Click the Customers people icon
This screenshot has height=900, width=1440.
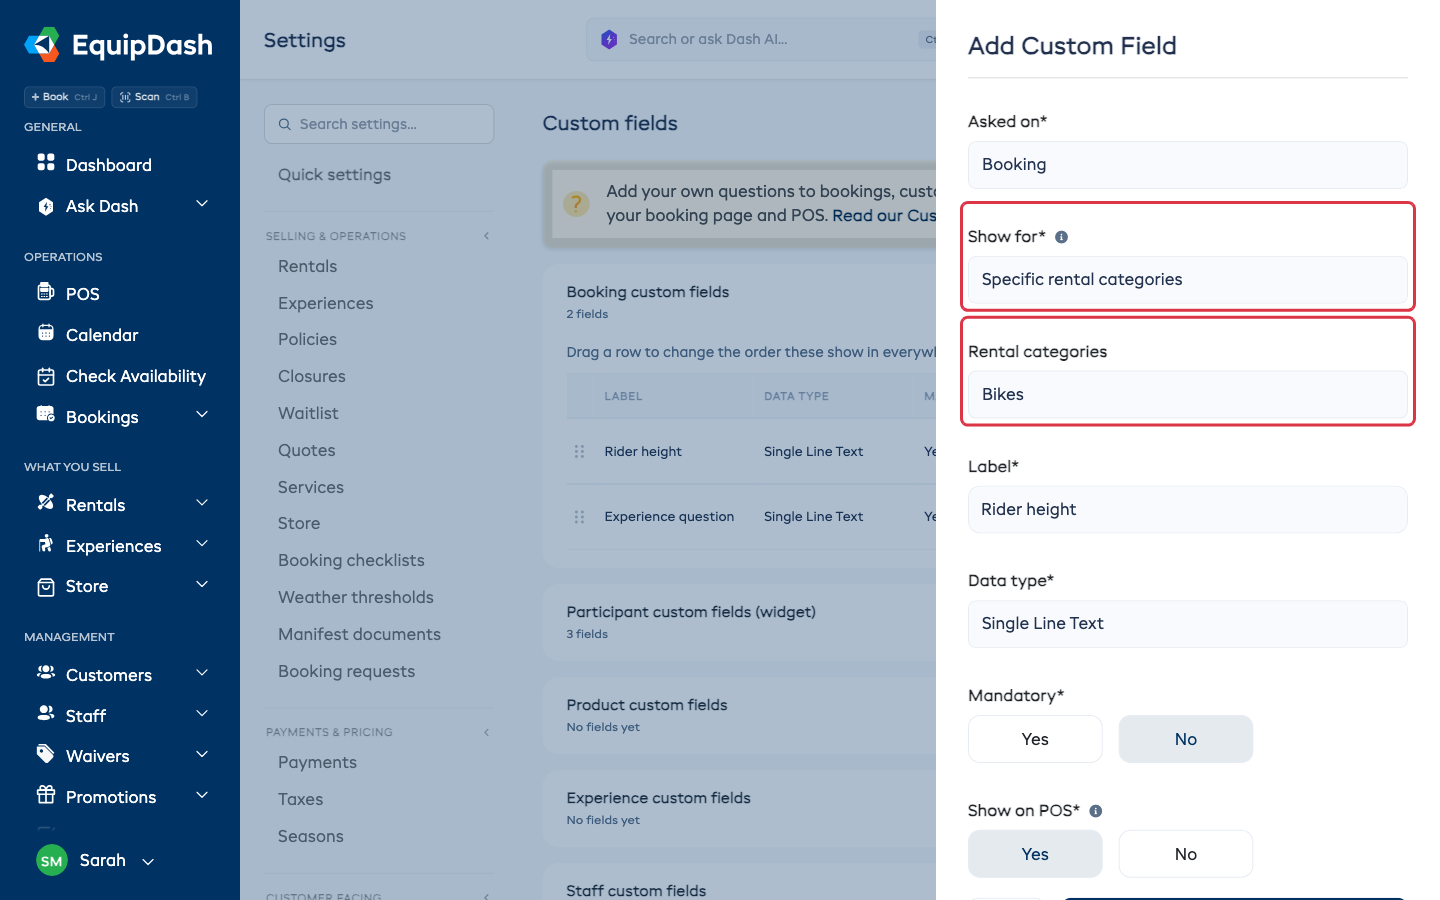pos(46,673)
